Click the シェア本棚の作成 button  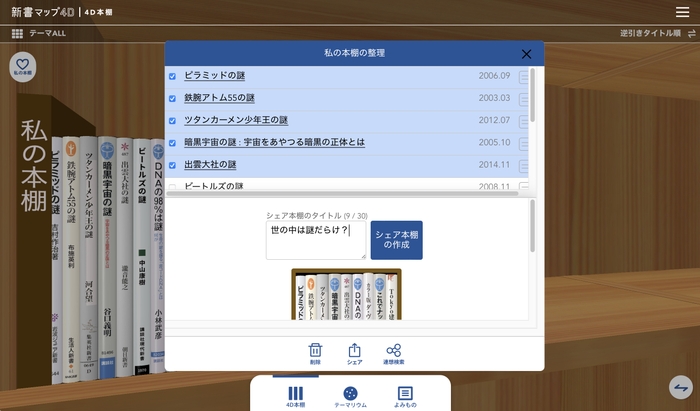[x=396, y=240]
